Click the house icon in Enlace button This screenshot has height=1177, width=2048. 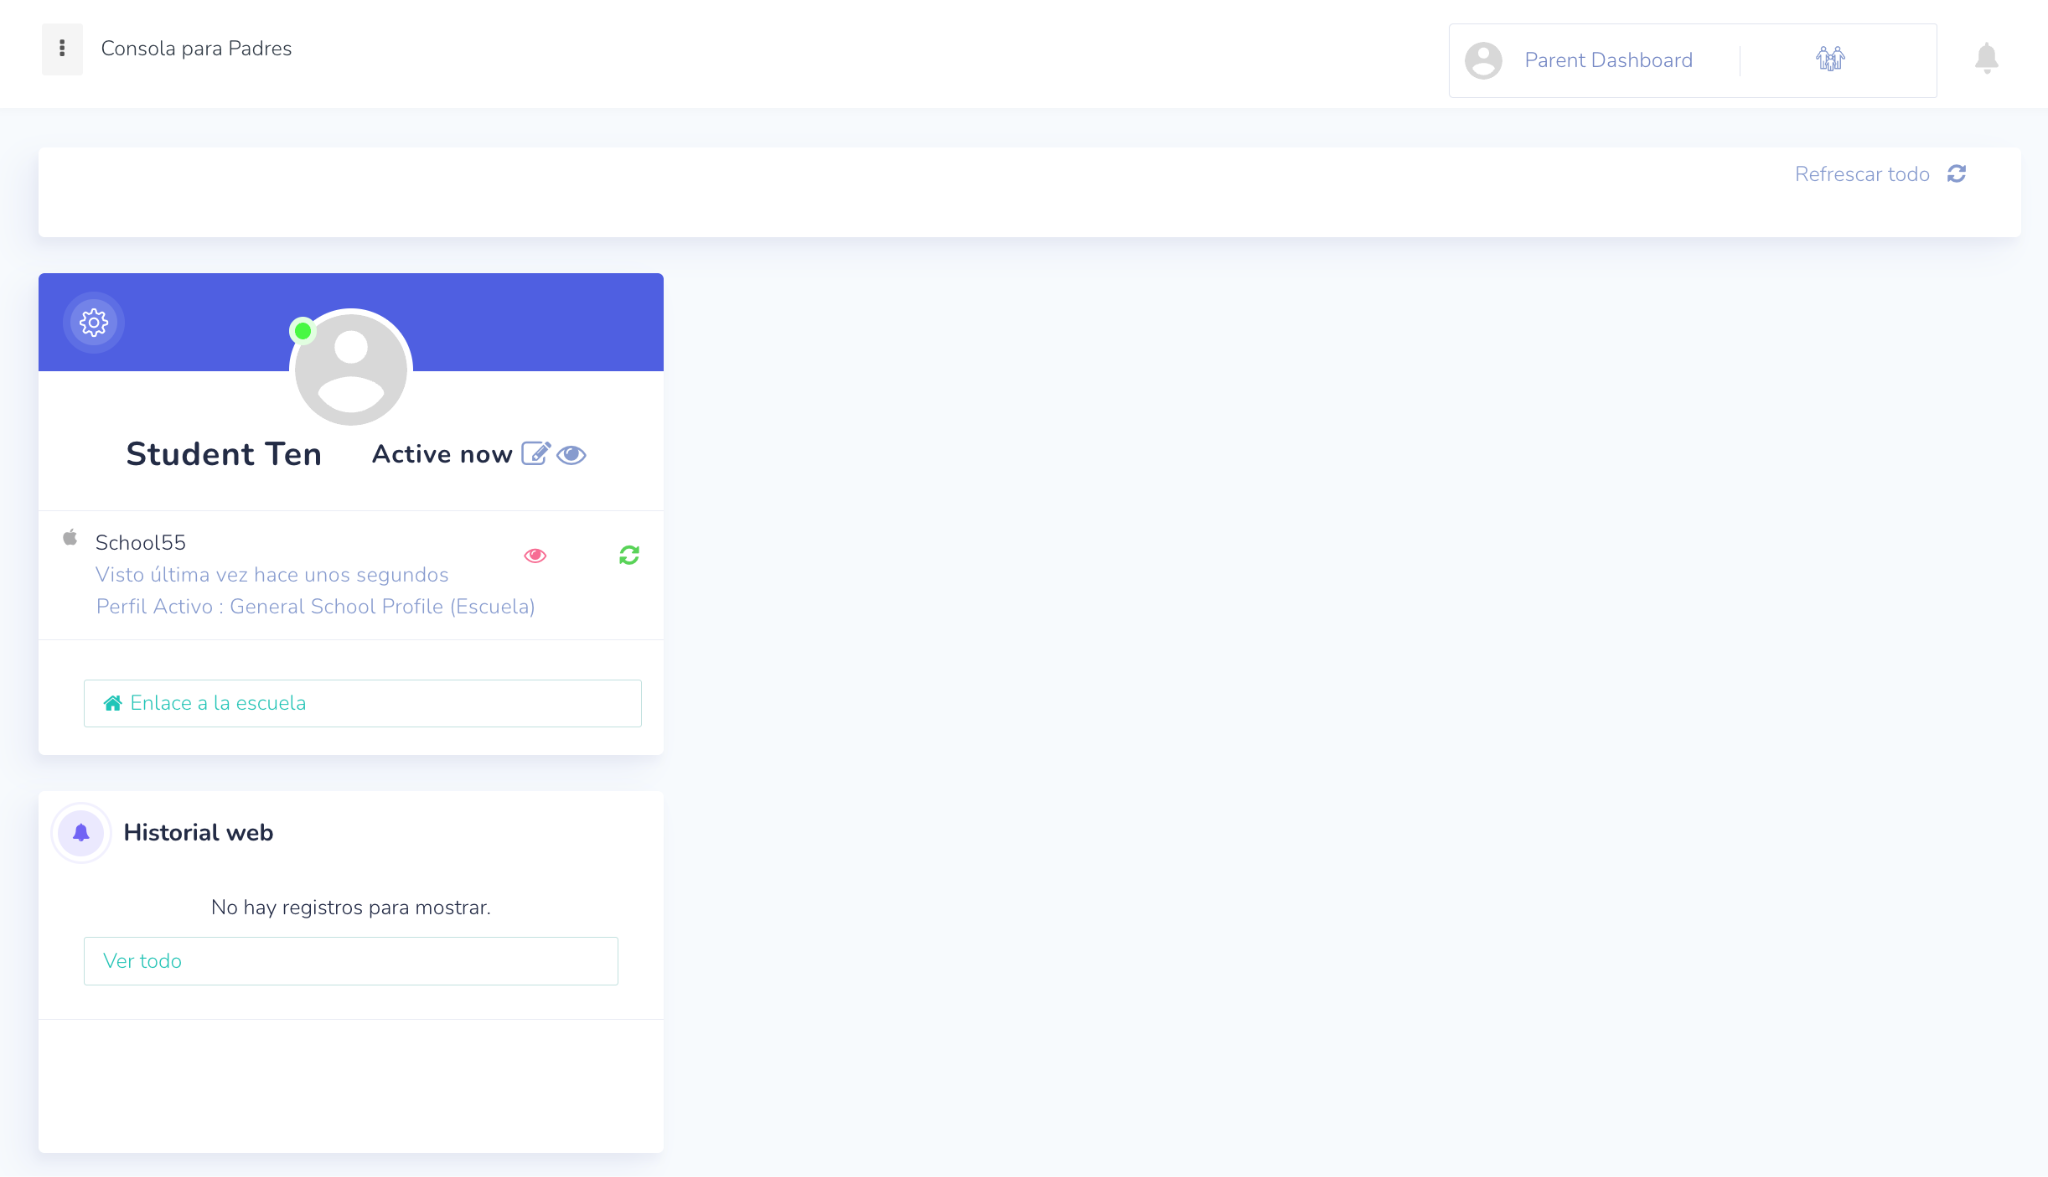coord(113,703)
